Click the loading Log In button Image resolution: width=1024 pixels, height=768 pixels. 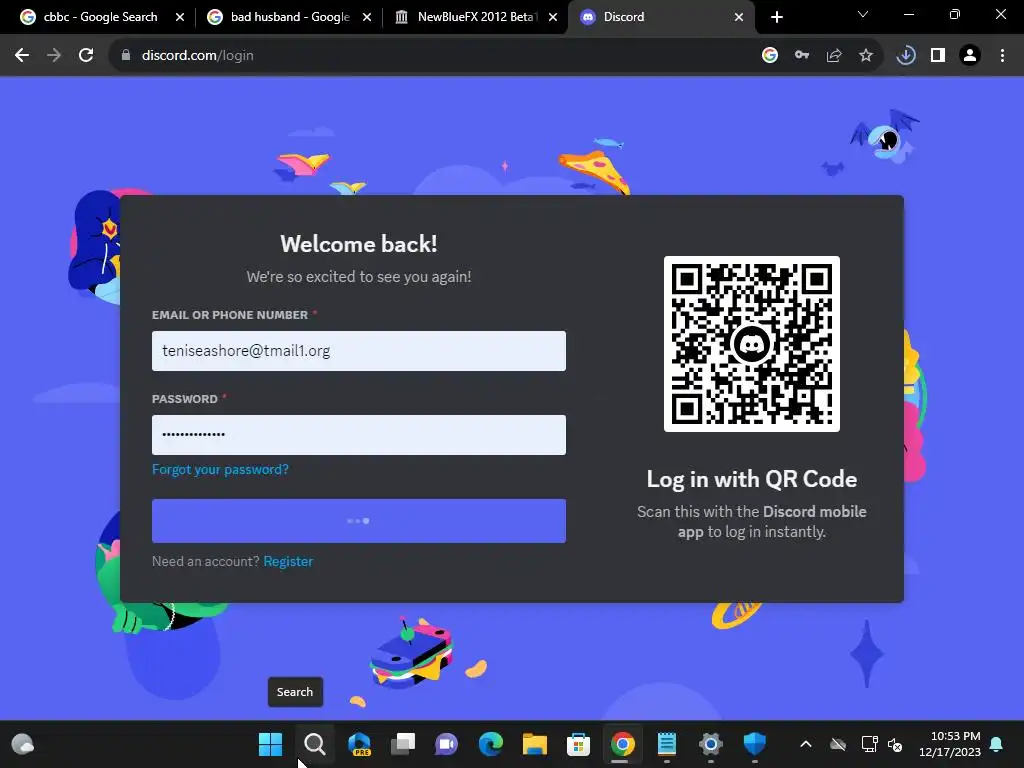pos(359,521)
